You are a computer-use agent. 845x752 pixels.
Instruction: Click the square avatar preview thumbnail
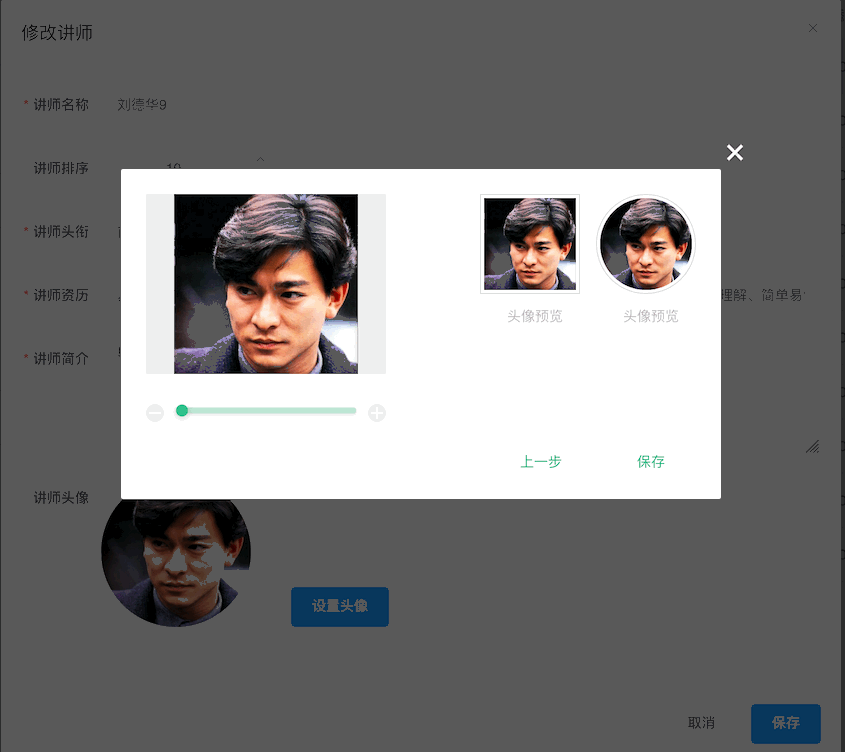tap(530, 244)
